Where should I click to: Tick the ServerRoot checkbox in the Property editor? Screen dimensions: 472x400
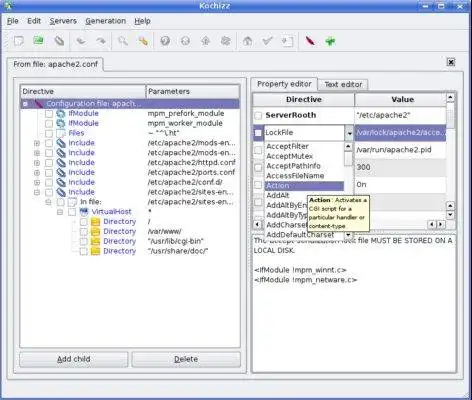(x=258, y=116)
